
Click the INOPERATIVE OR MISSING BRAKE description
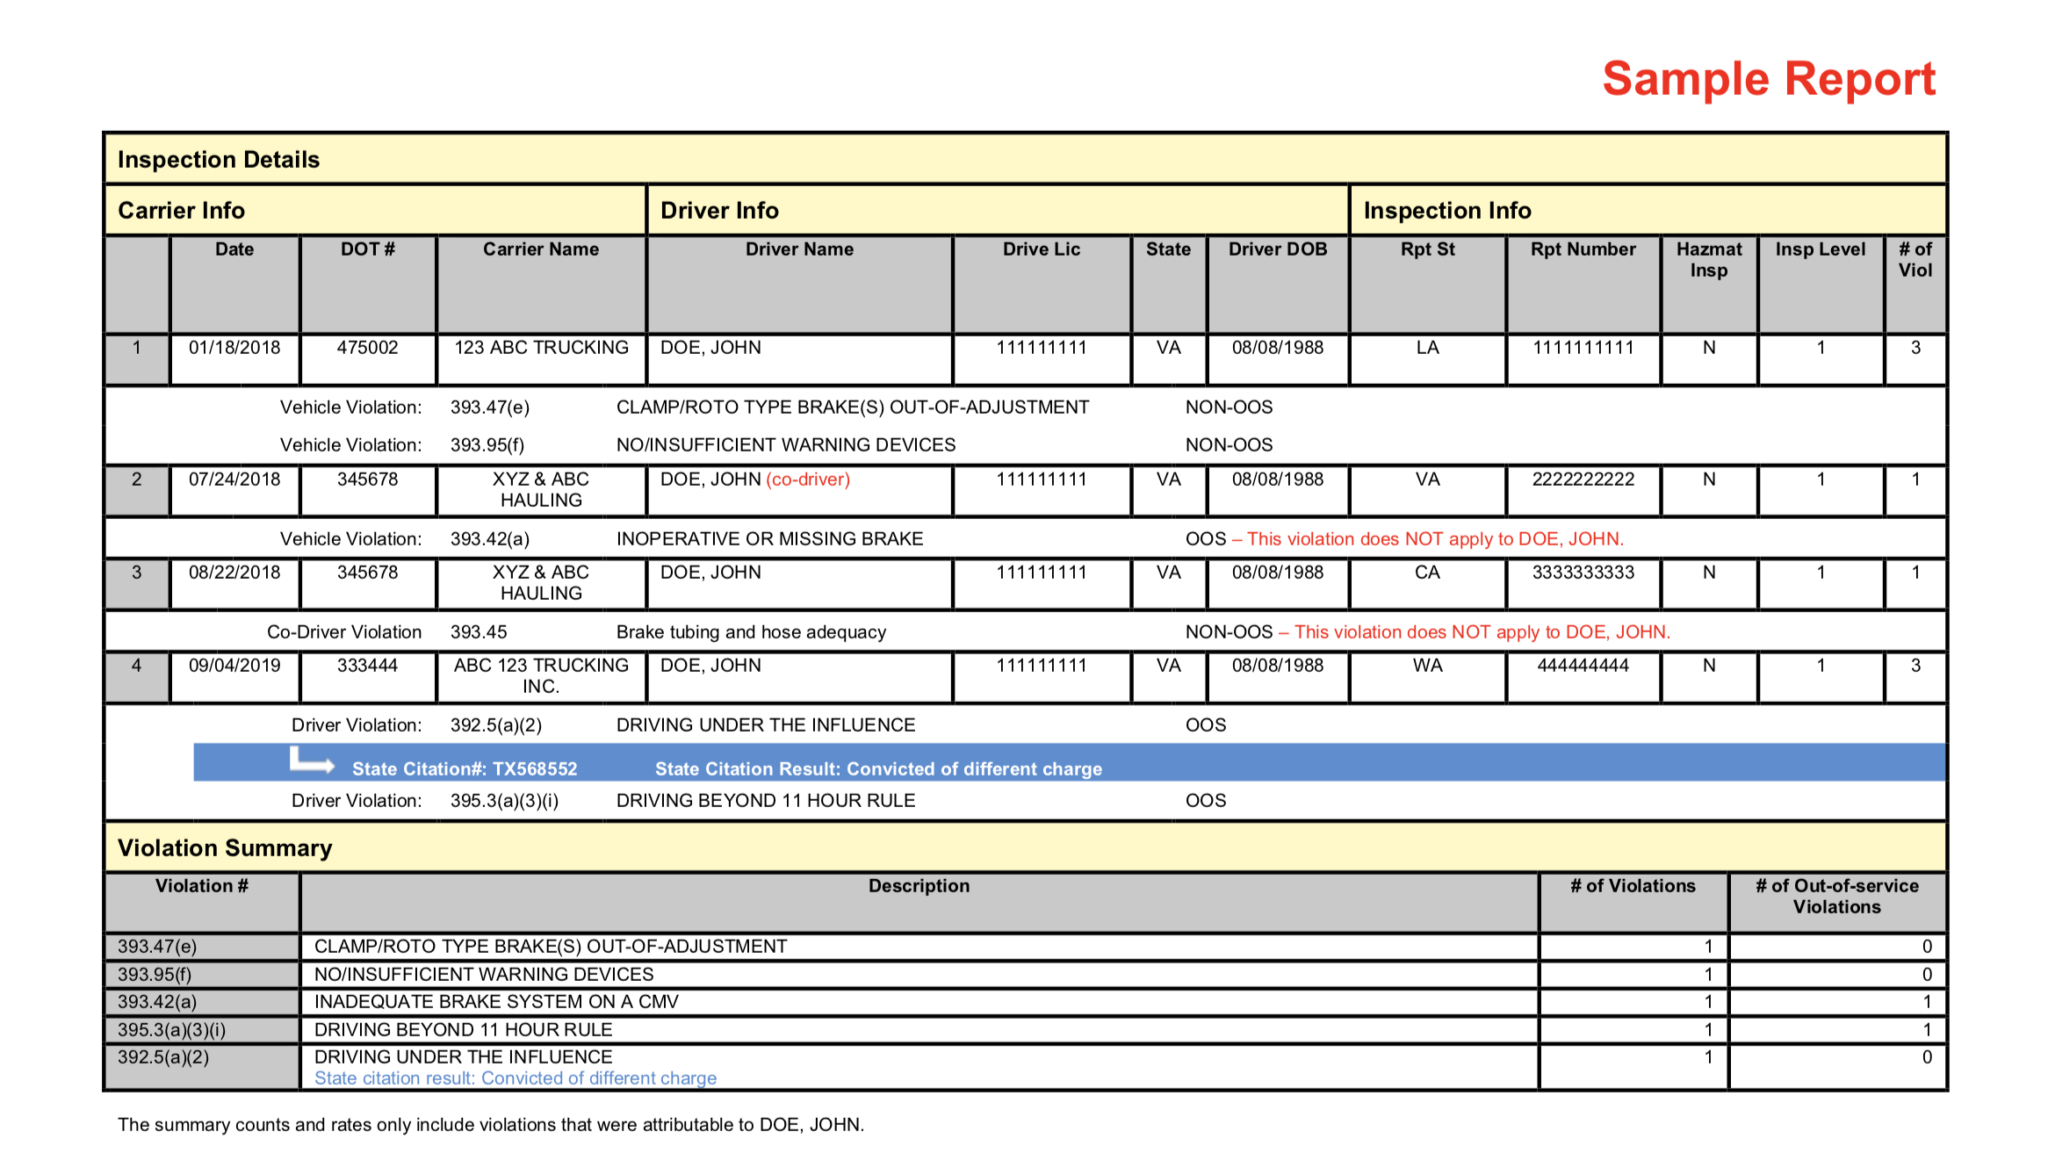(x=769, y=539)
